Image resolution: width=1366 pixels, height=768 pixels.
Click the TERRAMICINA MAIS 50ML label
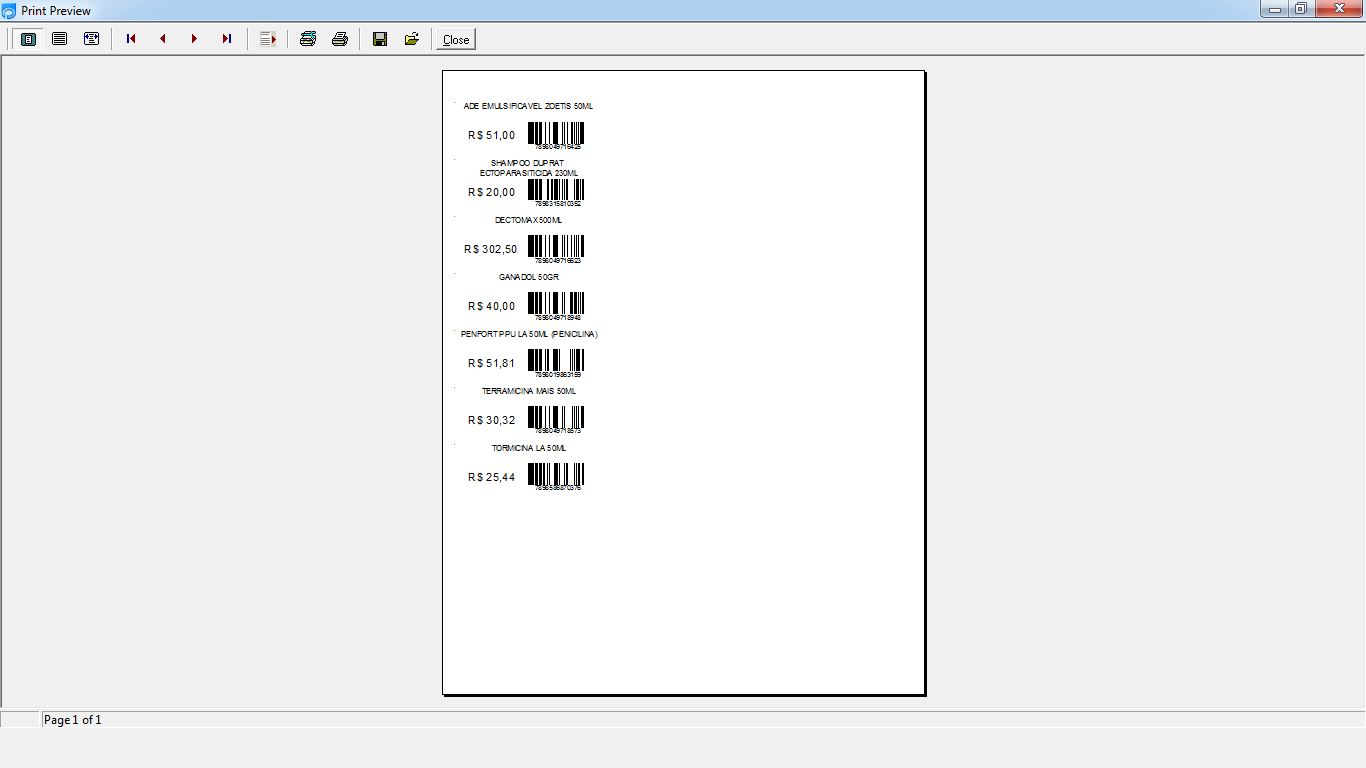[528, 391]
